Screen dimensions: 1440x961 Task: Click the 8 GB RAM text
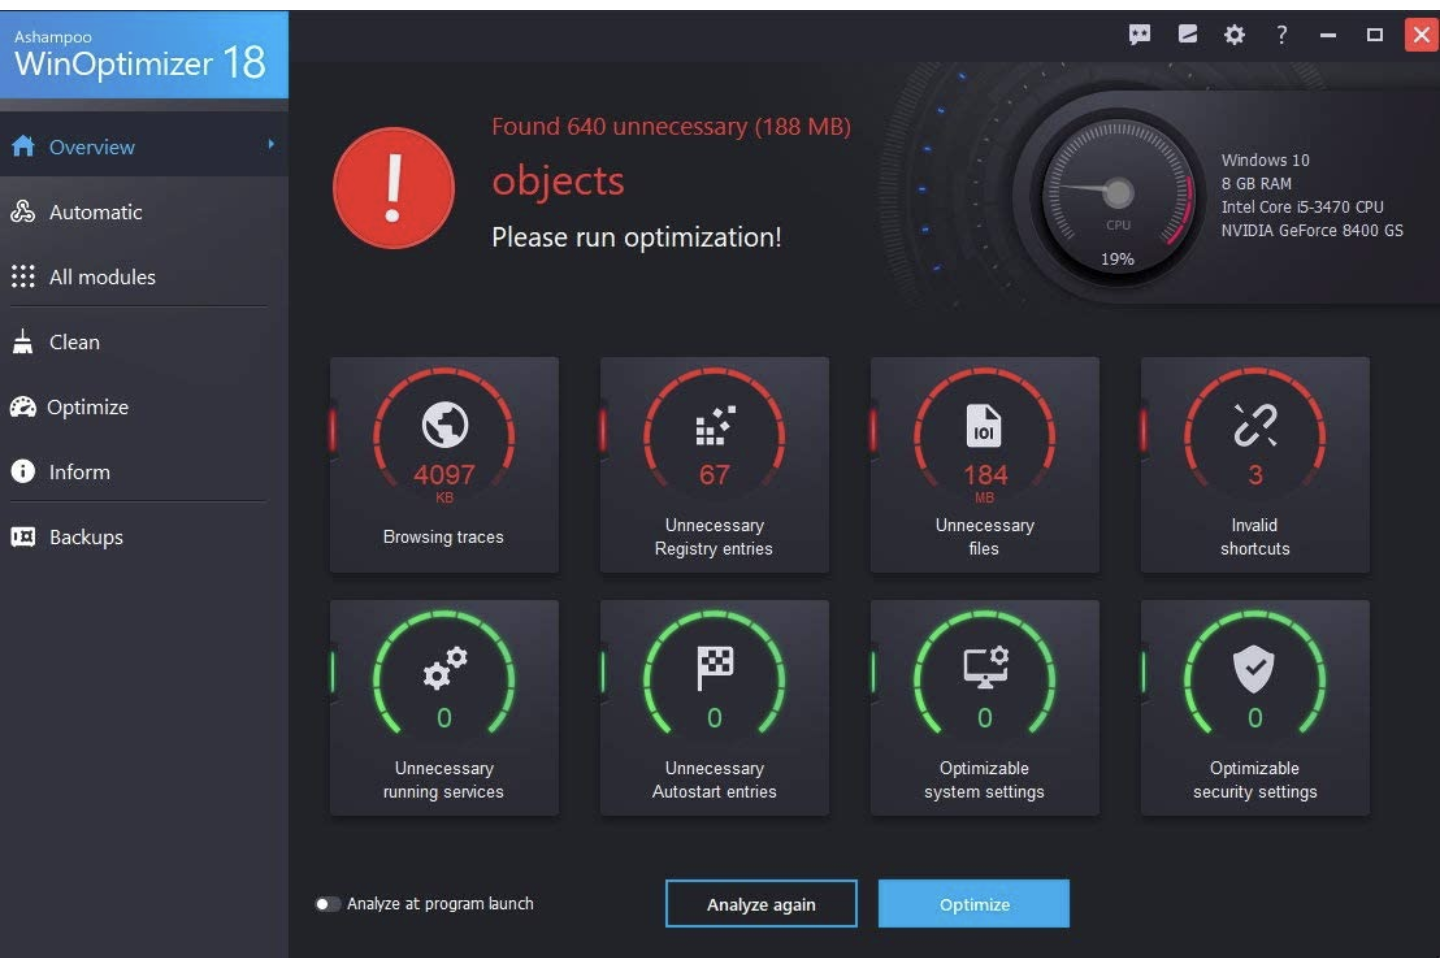click(1256, 184)
